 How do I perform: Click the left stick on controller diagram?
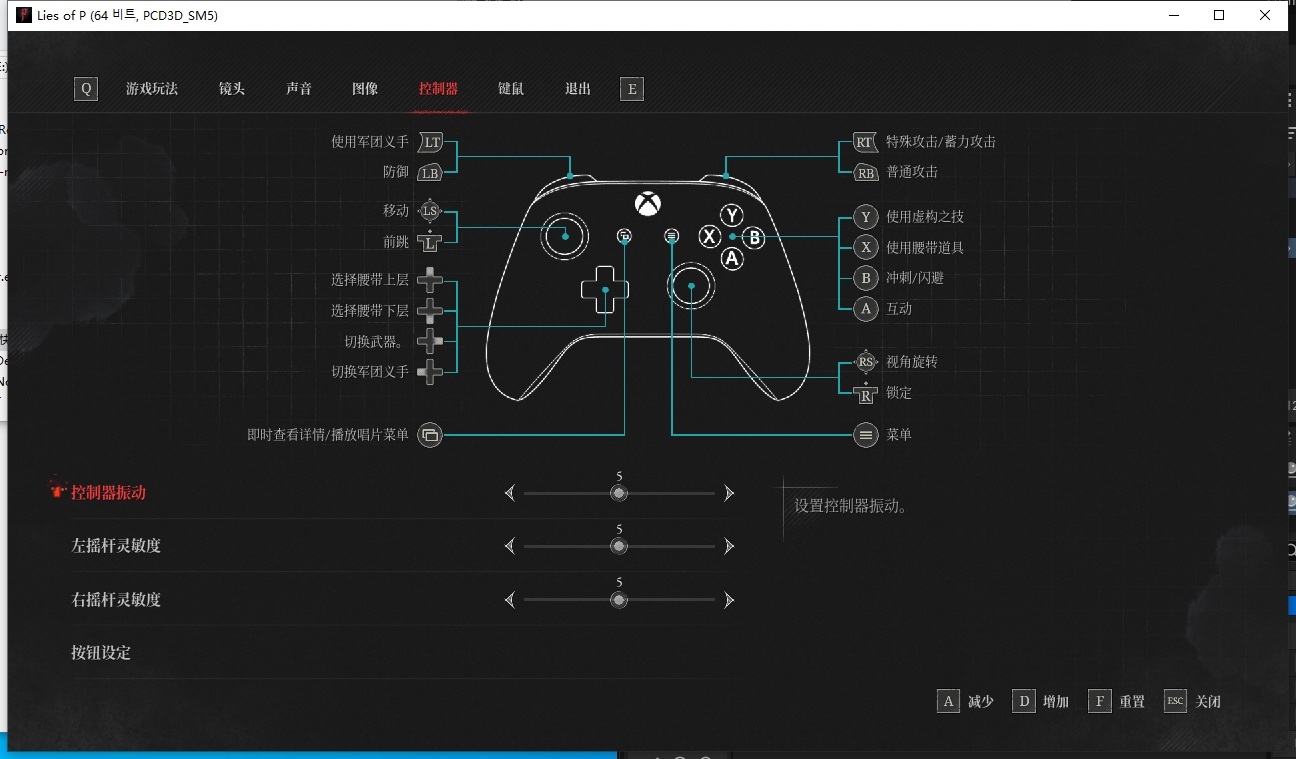click(565, 236)
